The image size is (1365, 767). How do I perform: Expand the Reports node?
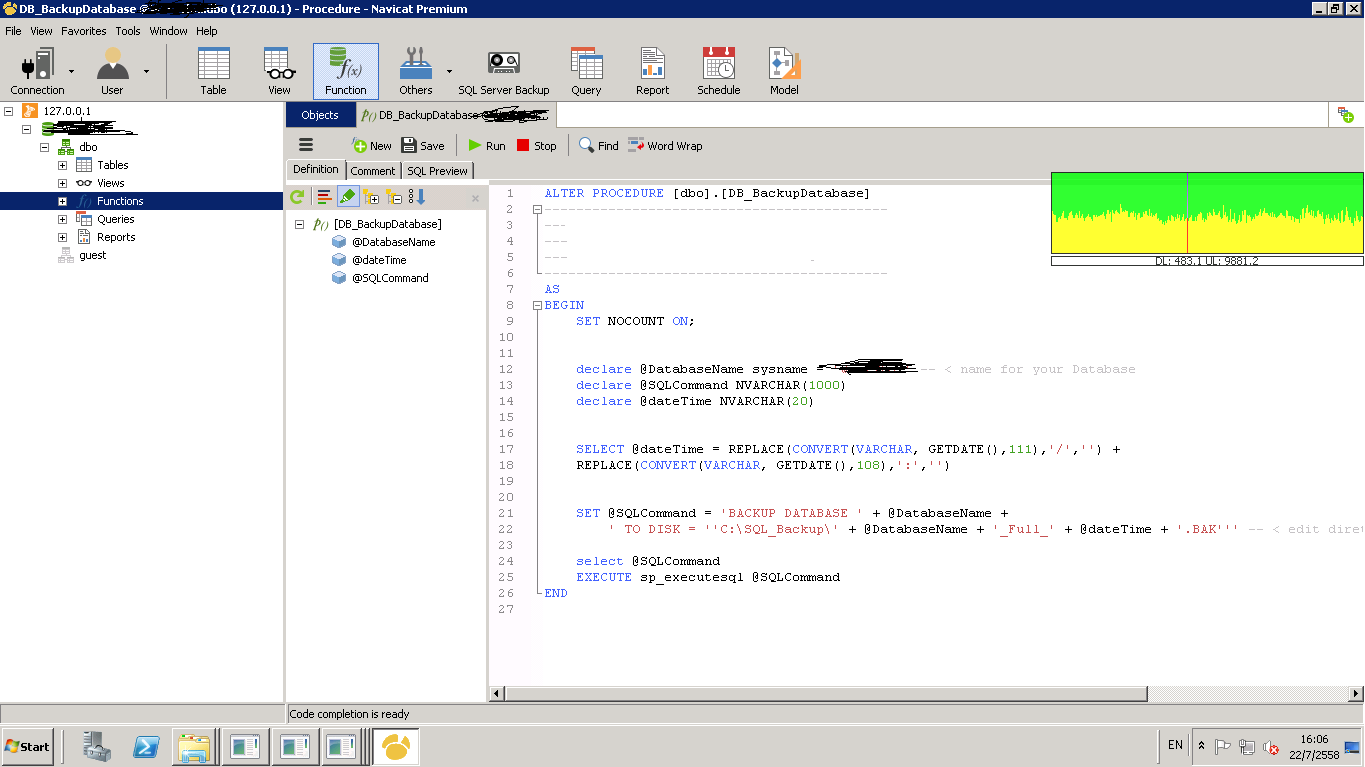point(62,237)
